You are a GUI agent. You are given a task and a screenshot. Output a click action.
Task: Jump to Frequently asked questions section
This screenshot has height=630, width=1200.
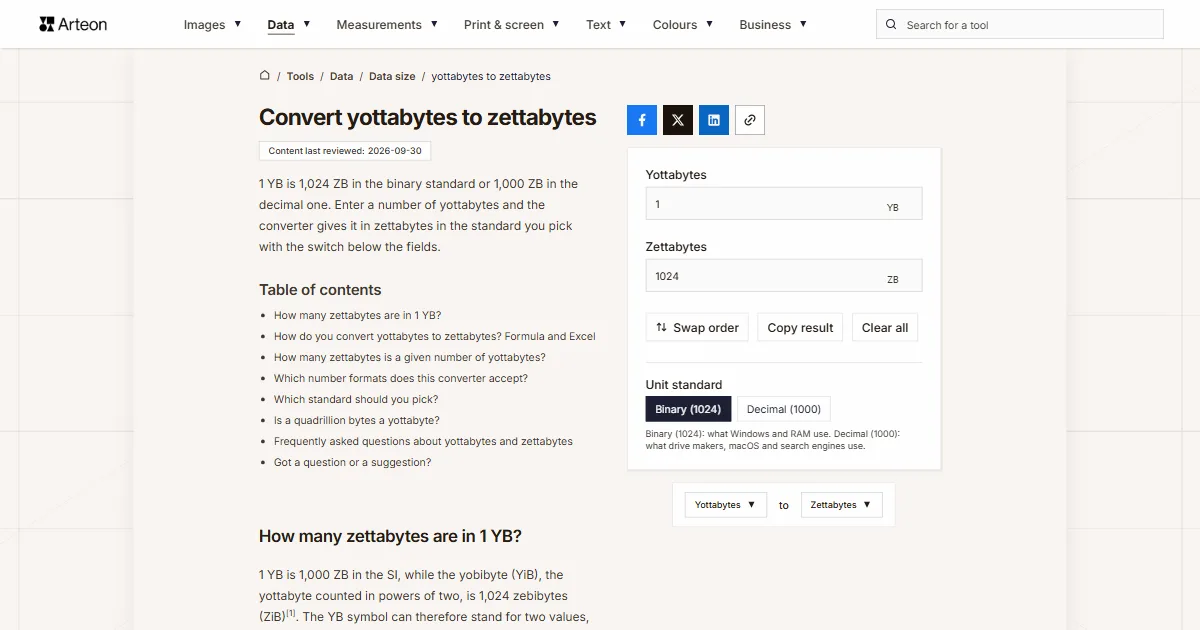[x=423, y=441]
